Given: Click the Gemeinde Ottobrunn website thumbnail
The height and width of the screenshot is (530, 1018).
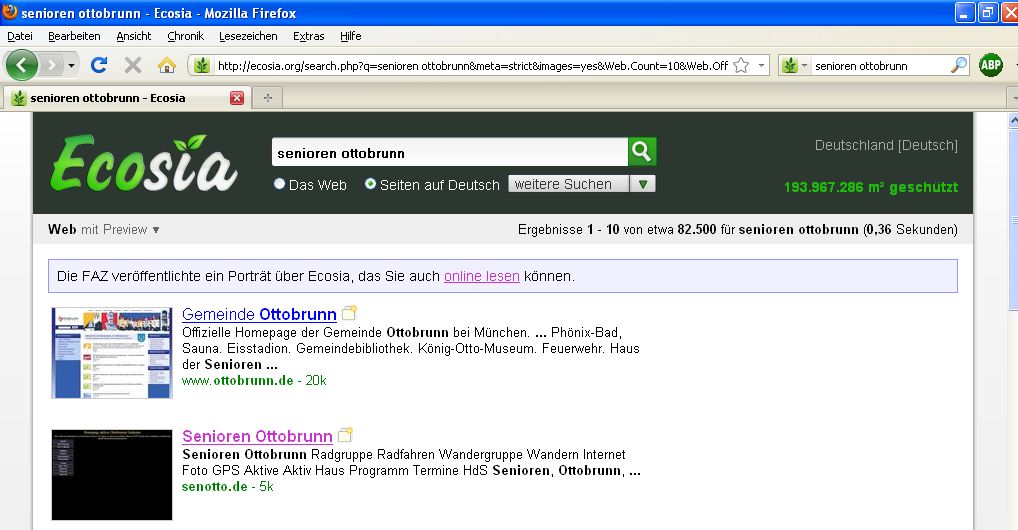Looking at the screenshot, I should tap(112, 353).
